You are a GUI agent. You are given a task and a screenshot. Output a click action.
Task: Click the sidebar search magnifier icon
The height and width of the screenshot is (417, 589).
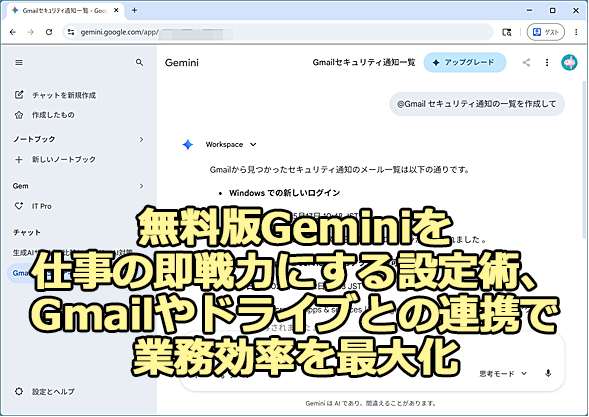coord(139,62)
